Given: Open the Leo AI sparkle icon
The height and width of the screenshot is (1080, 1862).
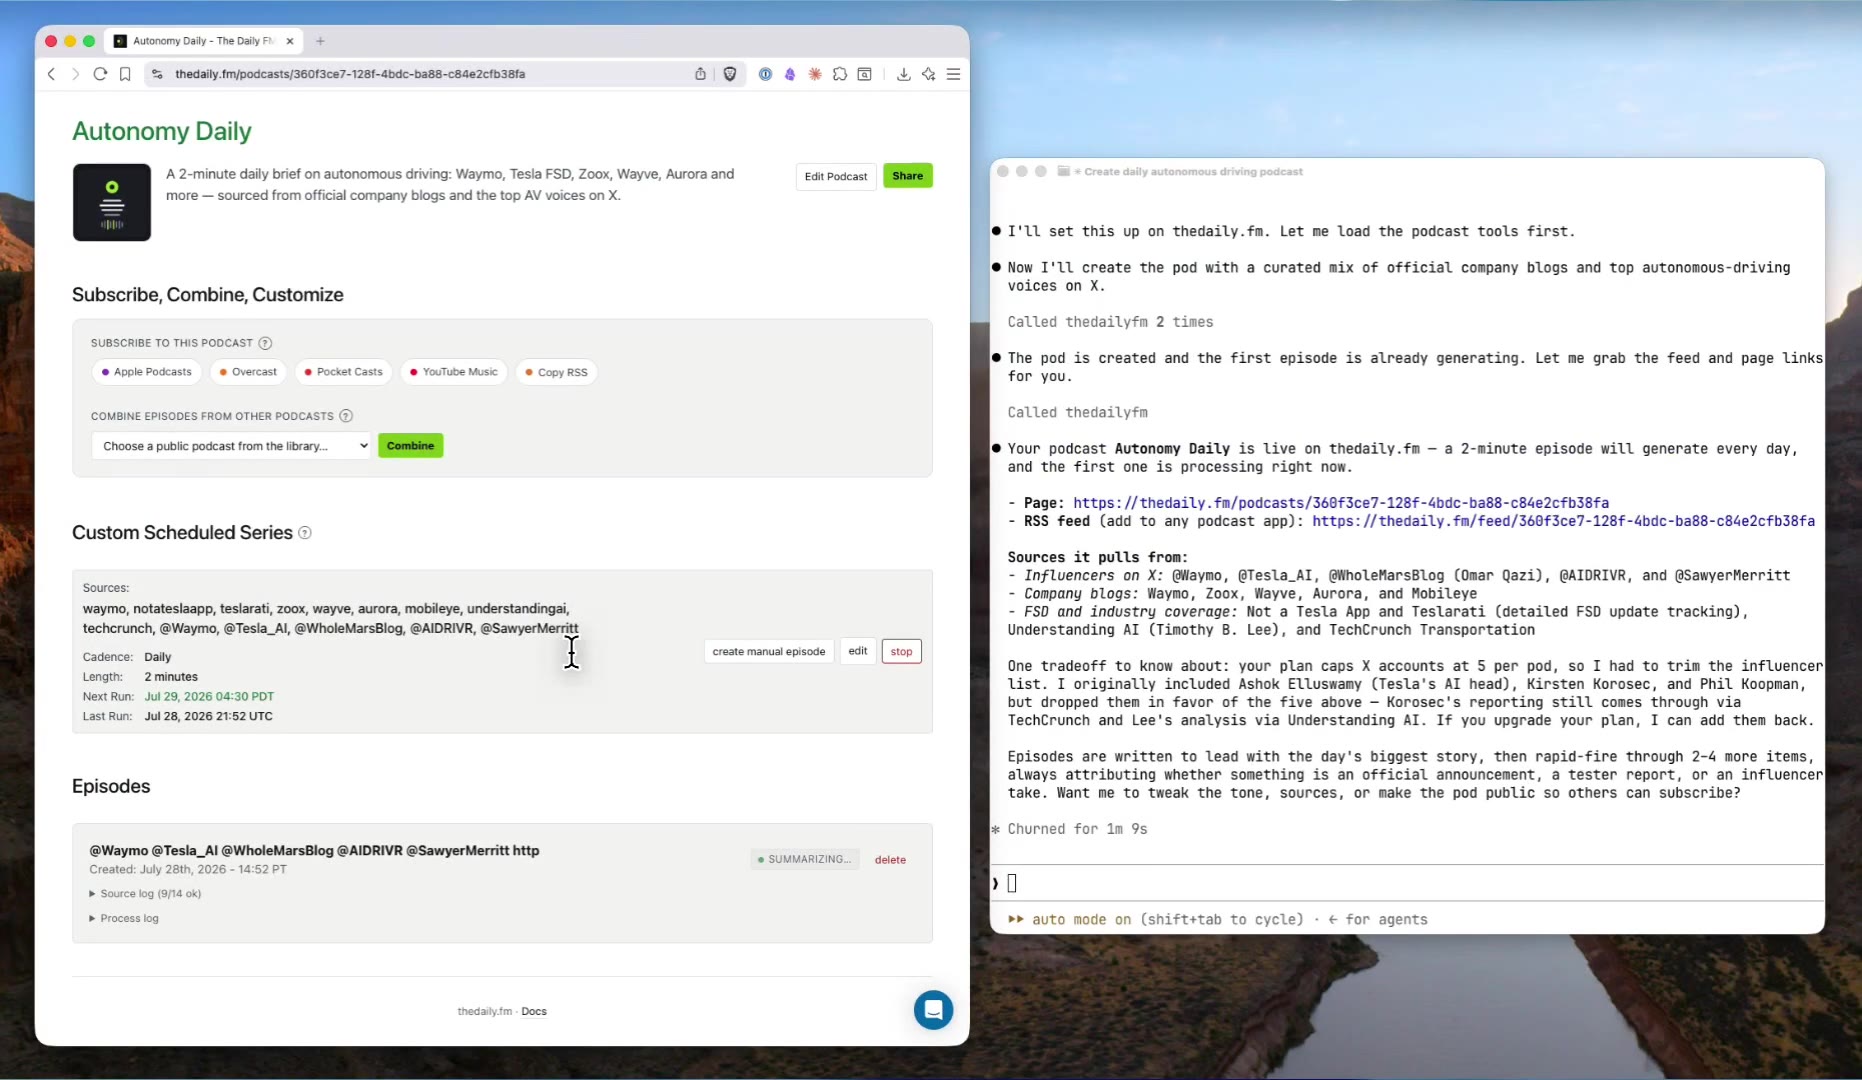Looking at the screenshot, I should (929, 74).
